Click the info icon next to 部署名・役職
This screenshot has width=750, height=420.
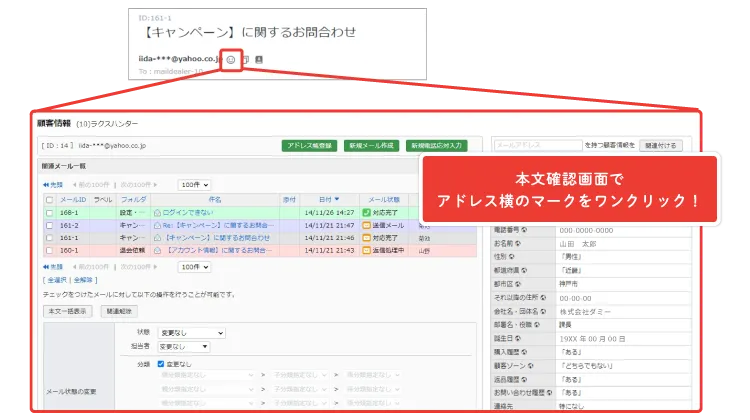(537, 325)
